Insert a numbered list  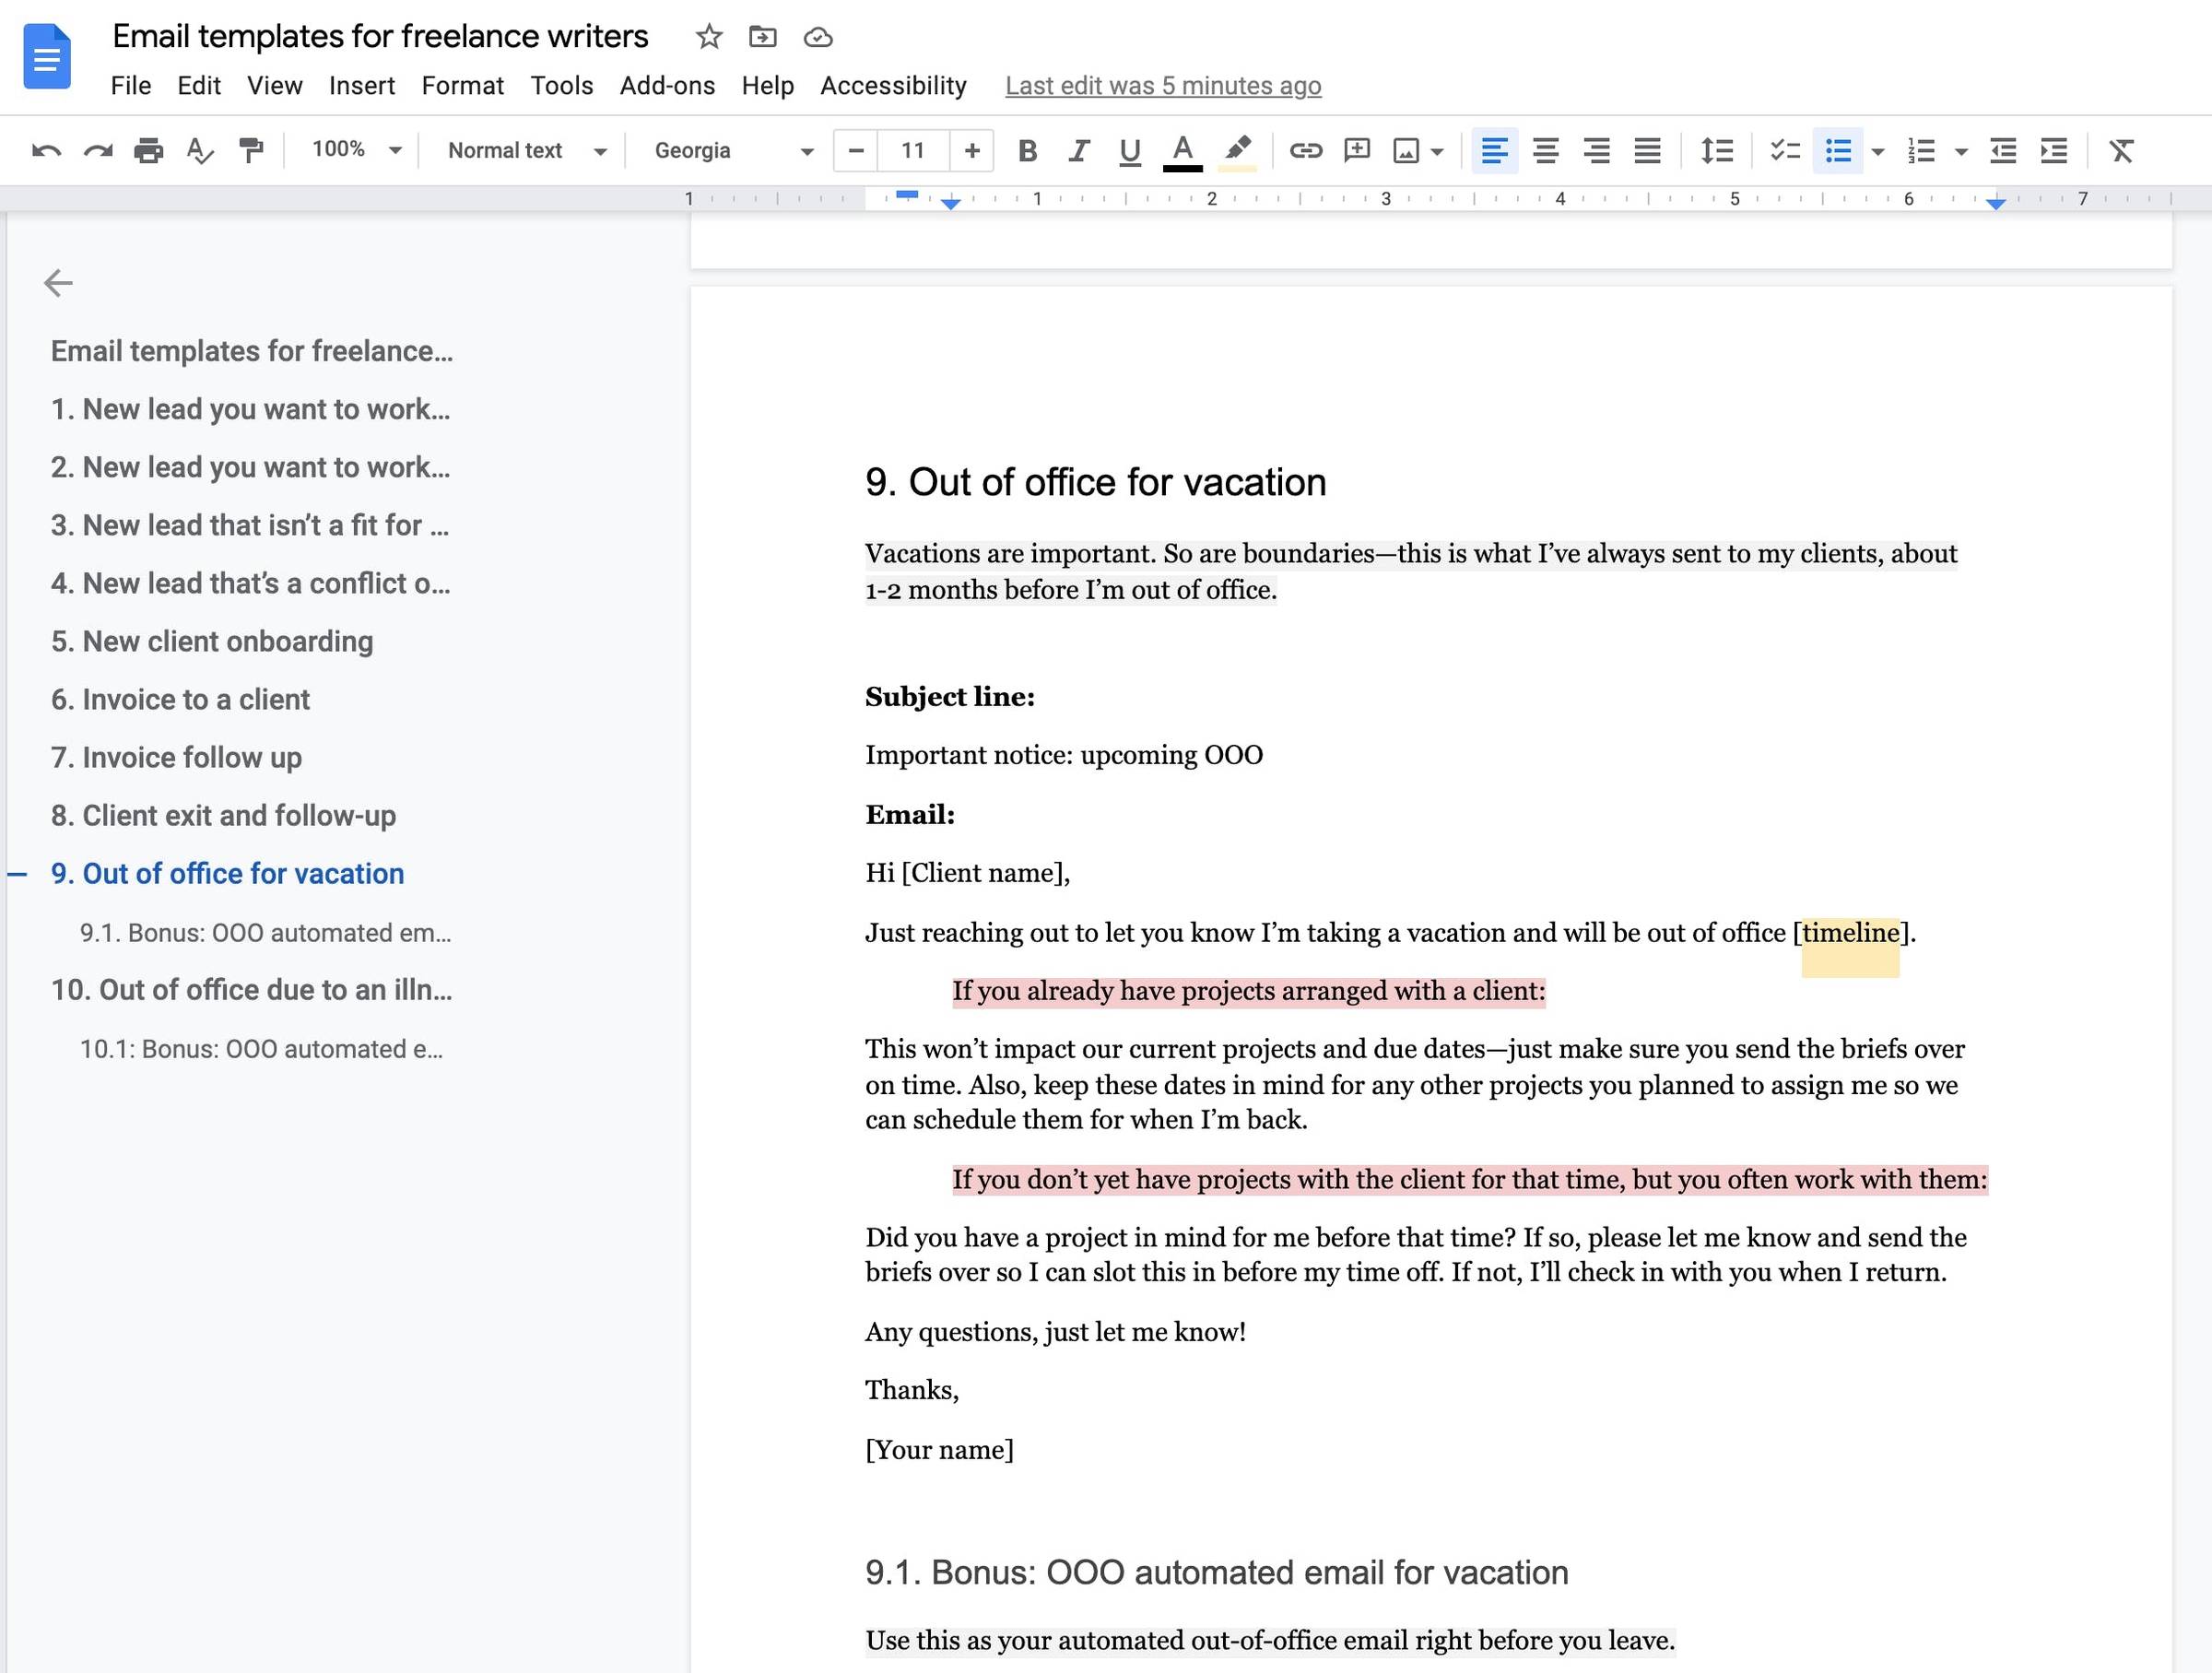[x=1921, y=151]
